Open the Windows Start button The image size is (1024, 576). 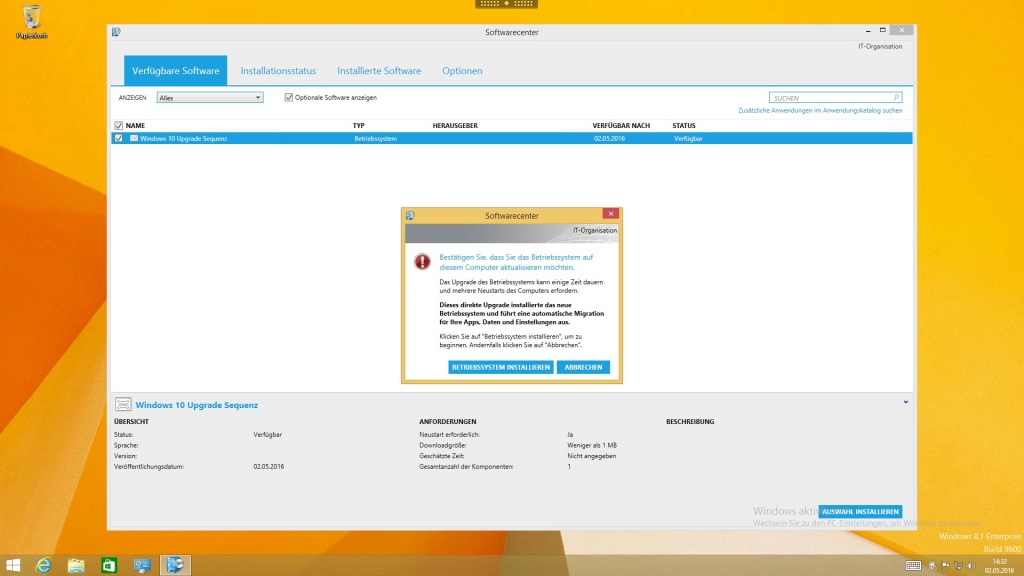[13, 565]
